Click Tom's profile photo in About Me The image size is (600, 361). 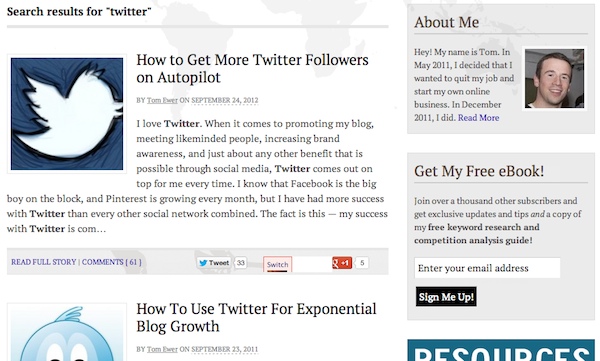point(554,78)
